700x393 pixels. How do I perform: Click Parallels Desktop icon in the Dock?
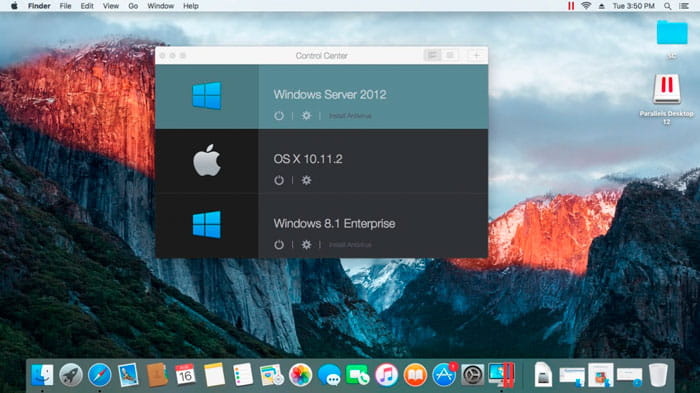coord(501,374)
